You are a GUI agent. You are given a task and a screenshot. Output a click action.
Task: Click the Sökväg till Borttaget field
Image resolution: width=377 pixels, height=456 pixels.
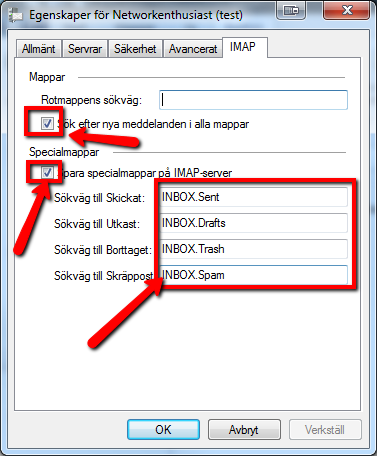[253, 249]
